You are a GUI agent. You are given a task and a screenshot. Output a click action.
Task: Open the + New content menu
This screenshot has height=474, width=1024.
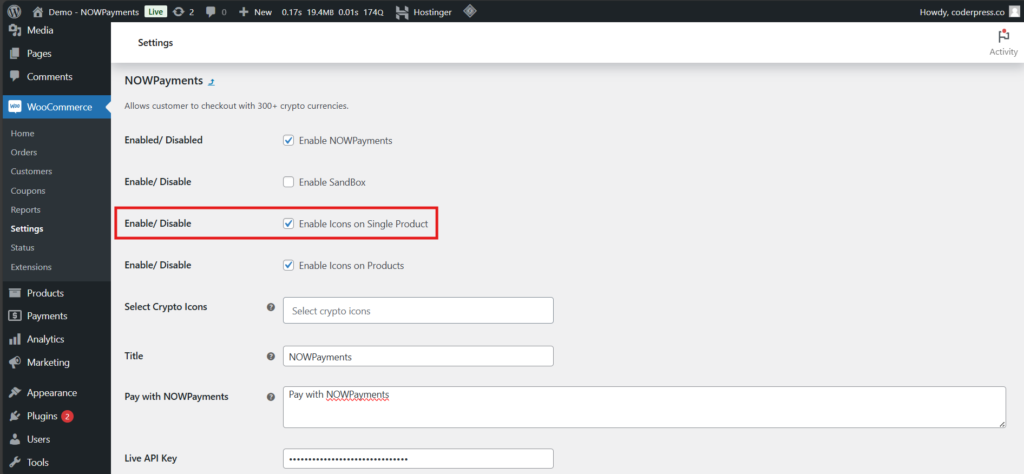coord(256,12)
